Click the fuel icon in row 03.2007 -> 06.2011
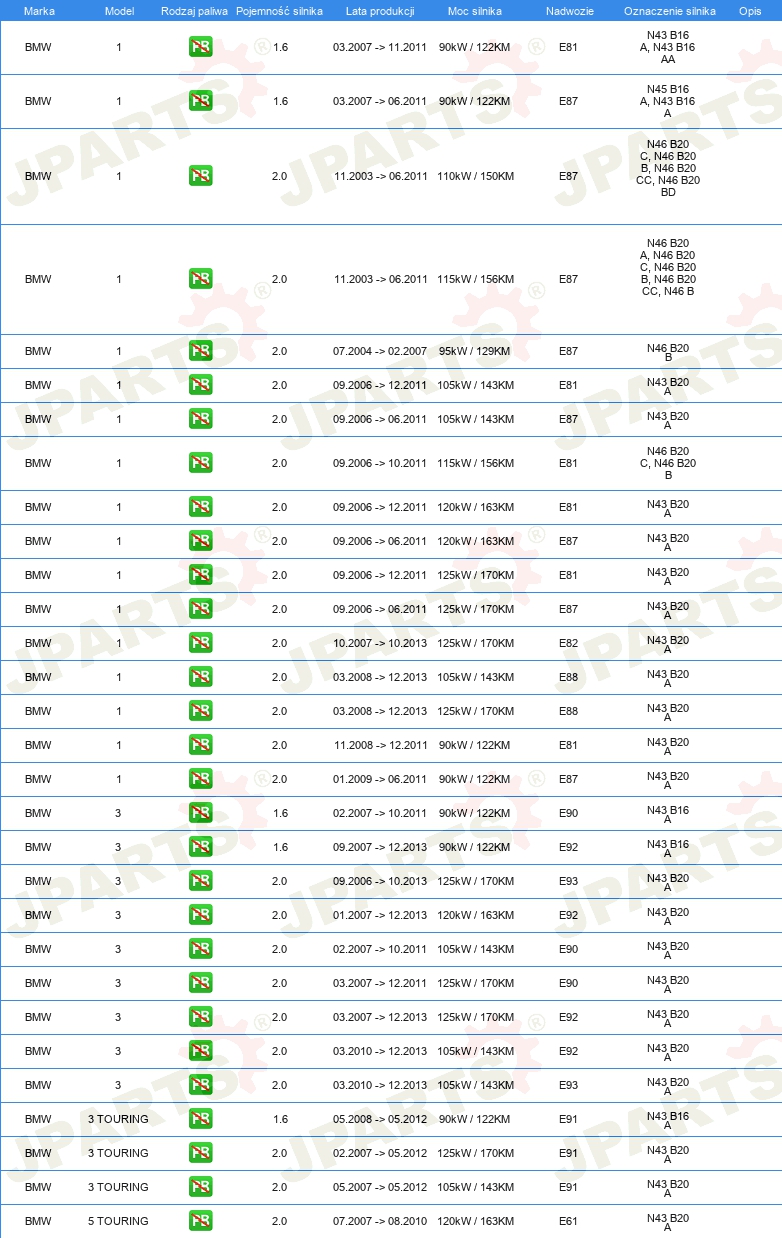The height and width of the screenshot is (1238, 782). point(200,101)
